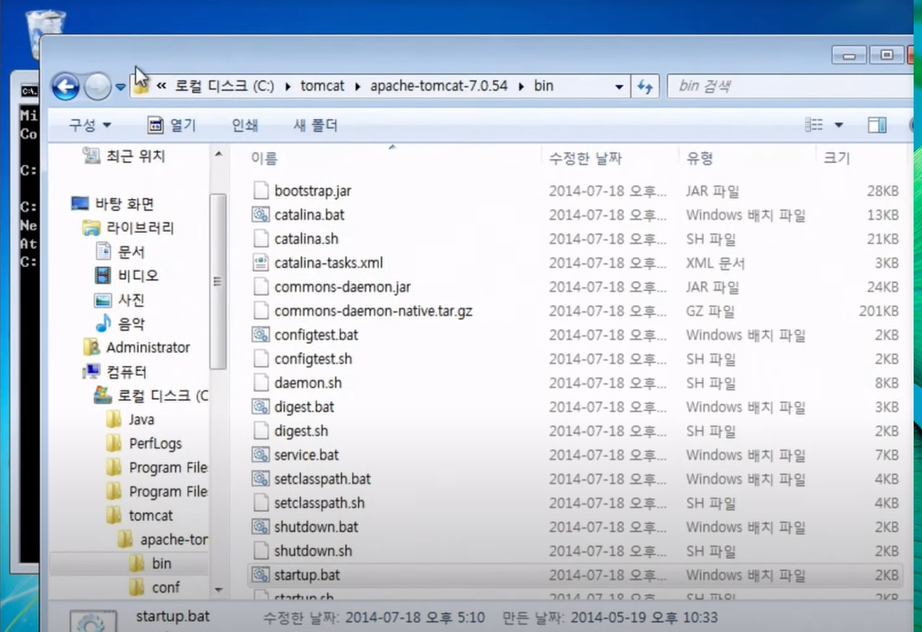Click command prompt window title icon
Image resolution: width=922 pixels, height=632 pixels.
point(29,91)
